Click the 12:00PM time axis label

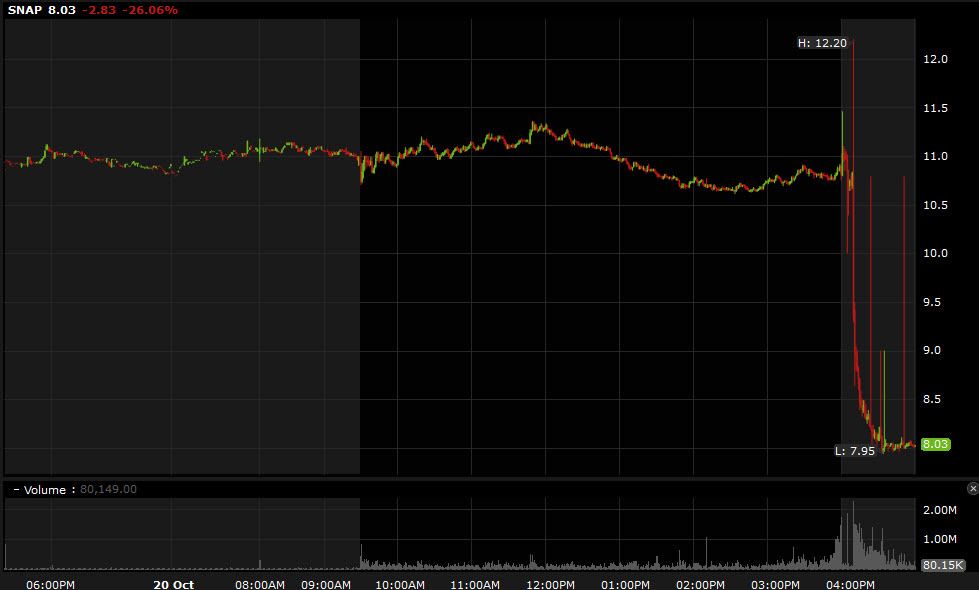(549, 584)
